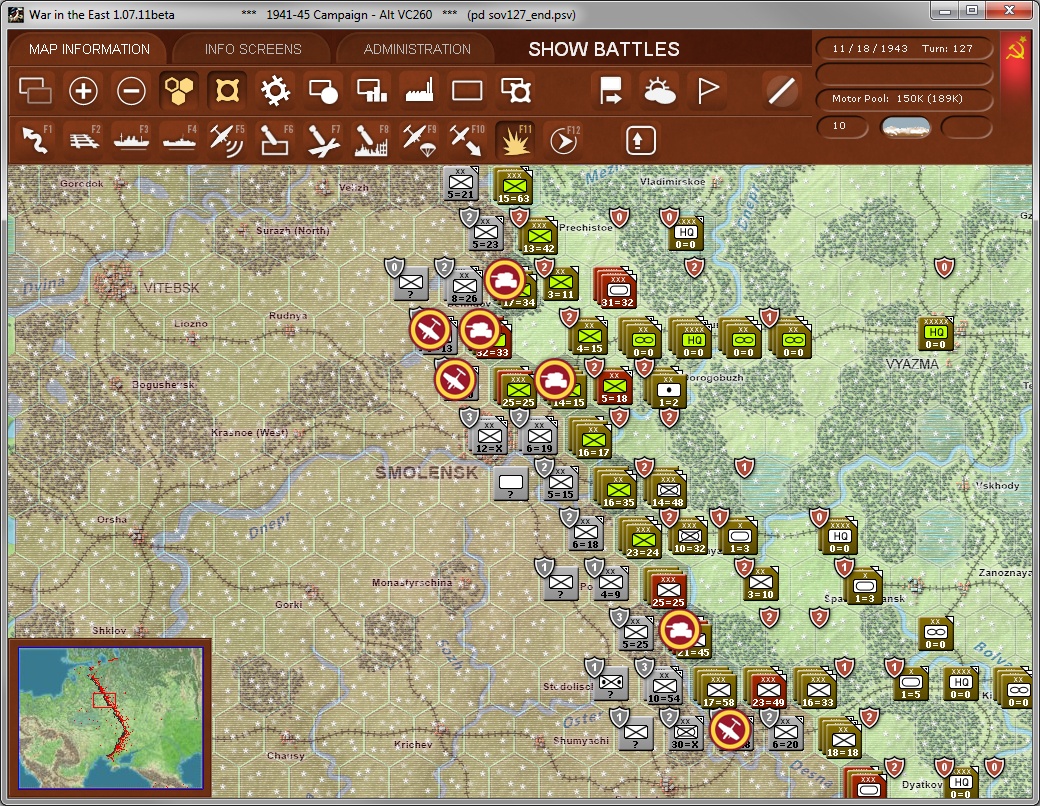Click the F12 end turn icon
The height and width of the screenshot is (806, 1040).
(564, 139)
